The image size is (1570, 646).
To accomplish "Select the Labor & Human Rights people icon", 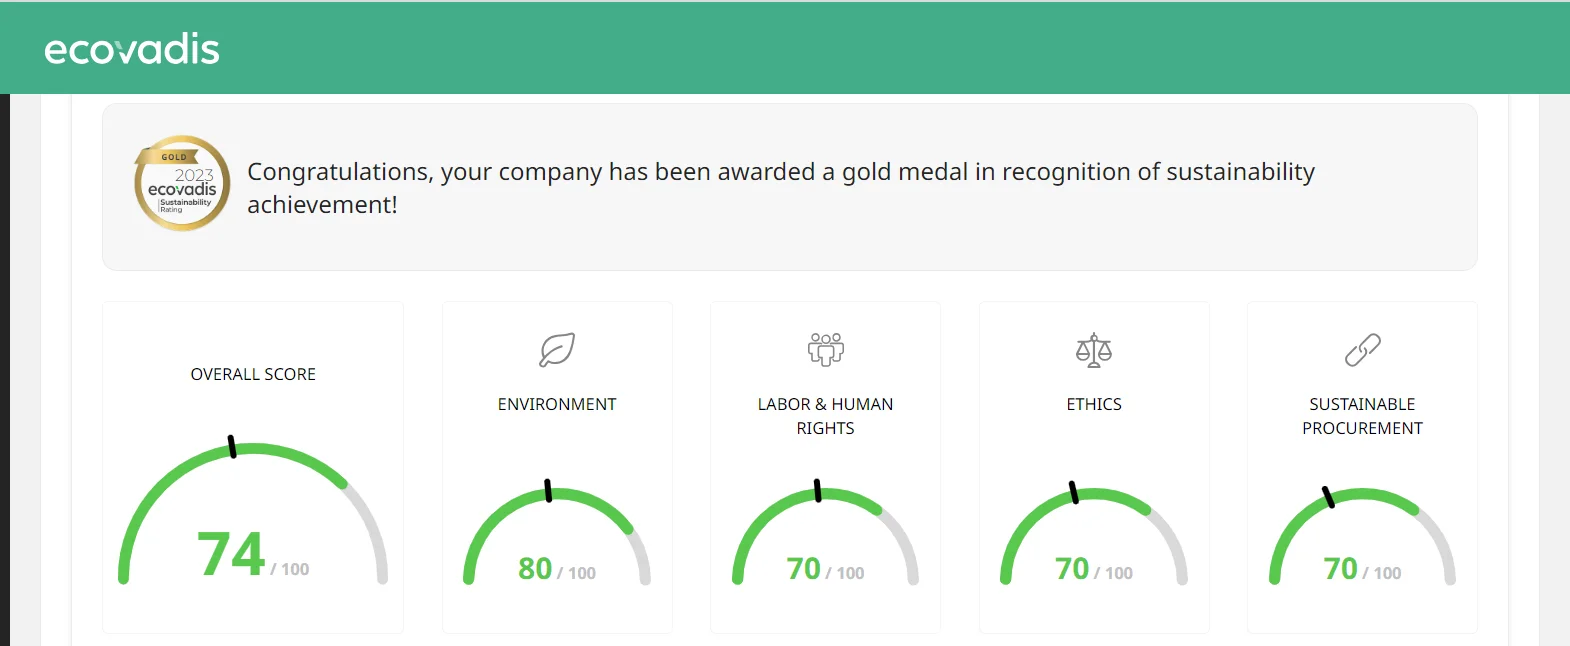I will coord(826,350).
